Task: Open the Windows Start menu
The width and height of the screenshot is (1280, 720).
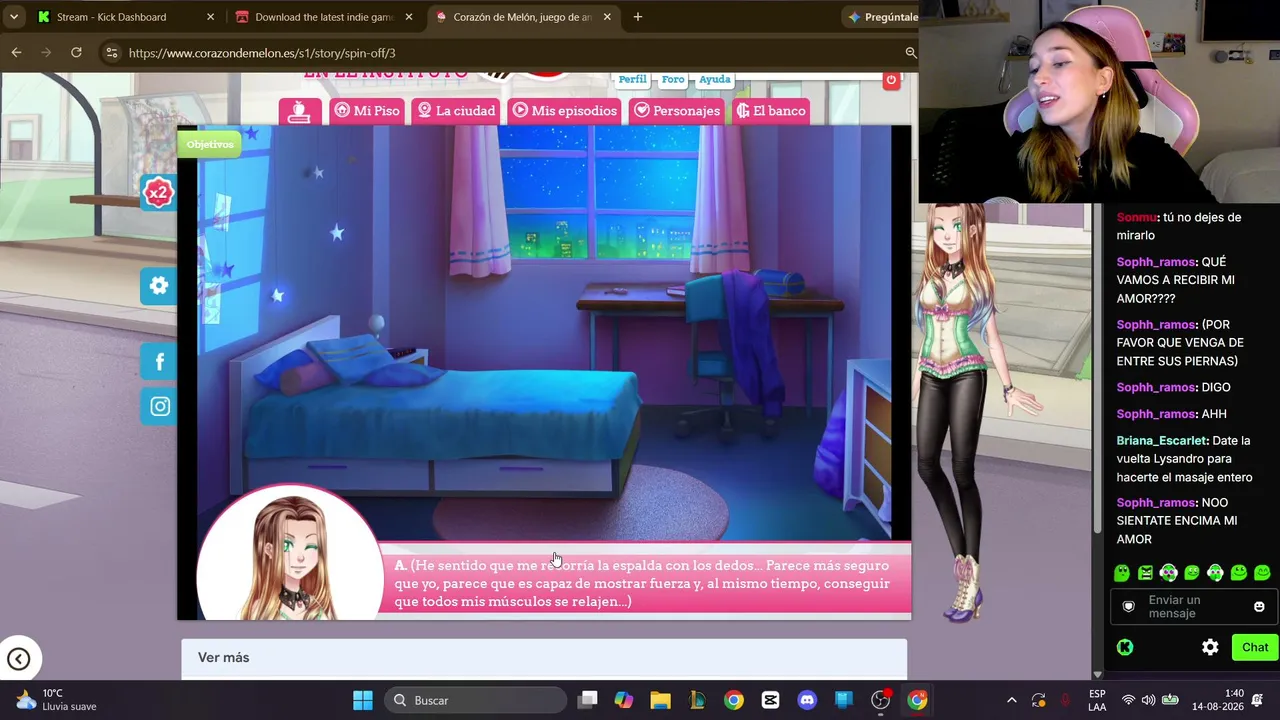Action: 363,700
